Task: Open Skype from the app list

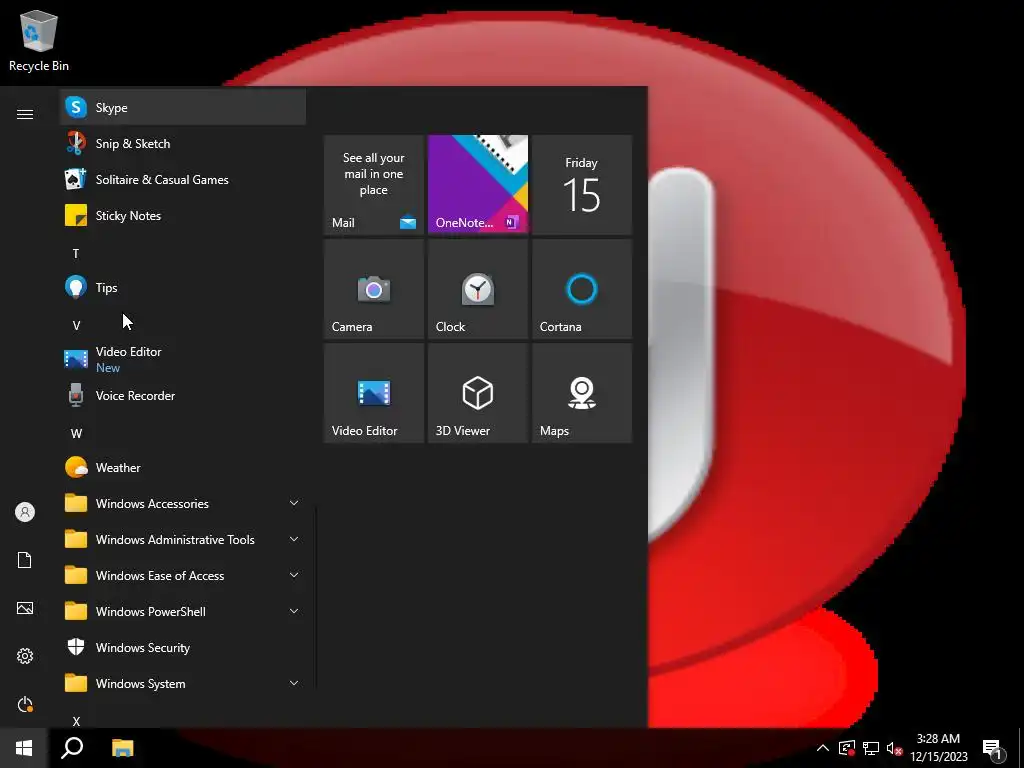Action: 183,107
